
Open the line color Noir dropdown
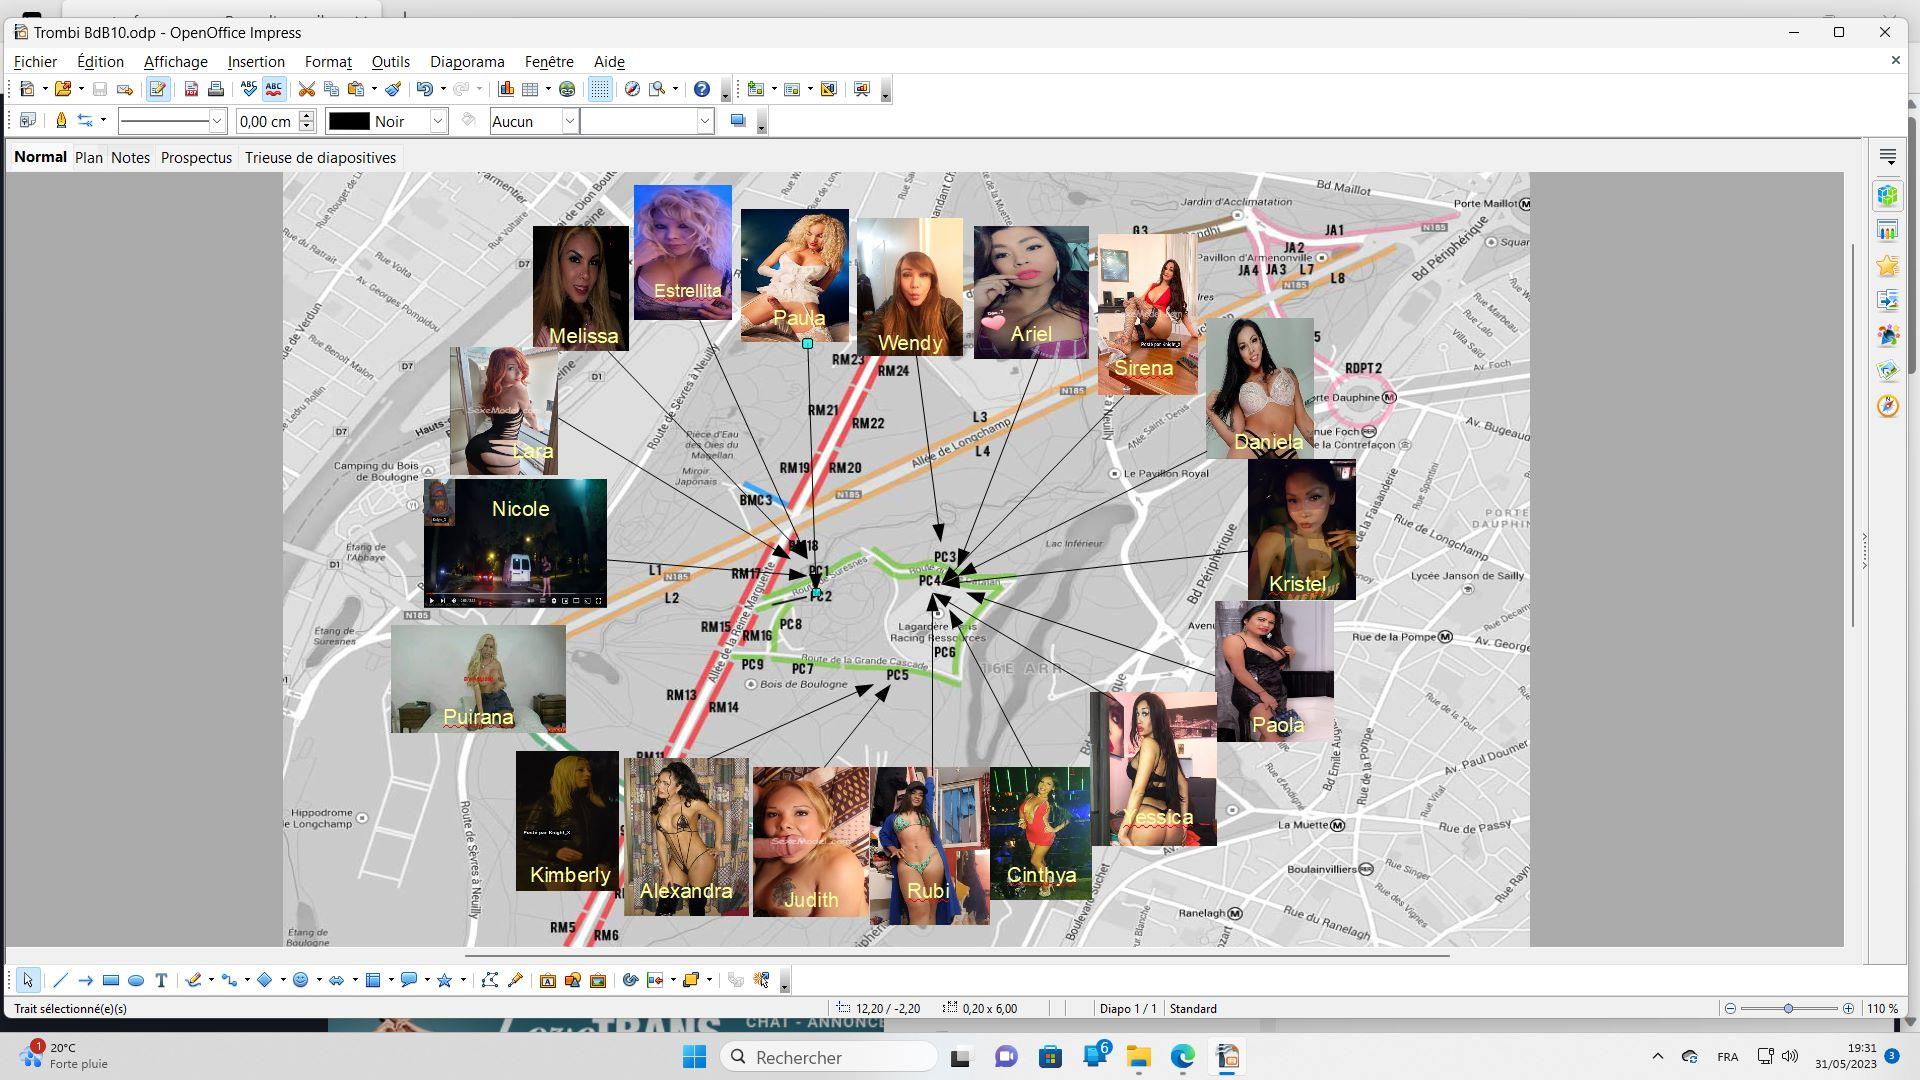click(x=437, y=121)
